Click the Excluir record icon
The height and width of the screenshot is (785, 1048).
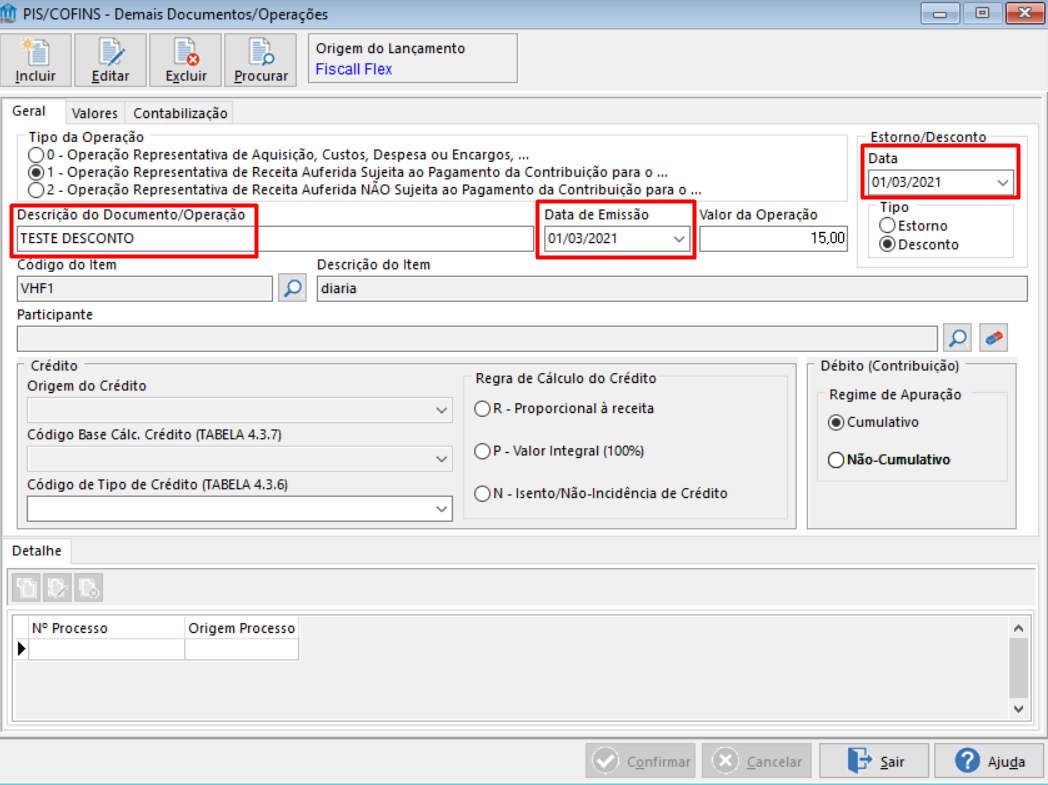[185, 60]
